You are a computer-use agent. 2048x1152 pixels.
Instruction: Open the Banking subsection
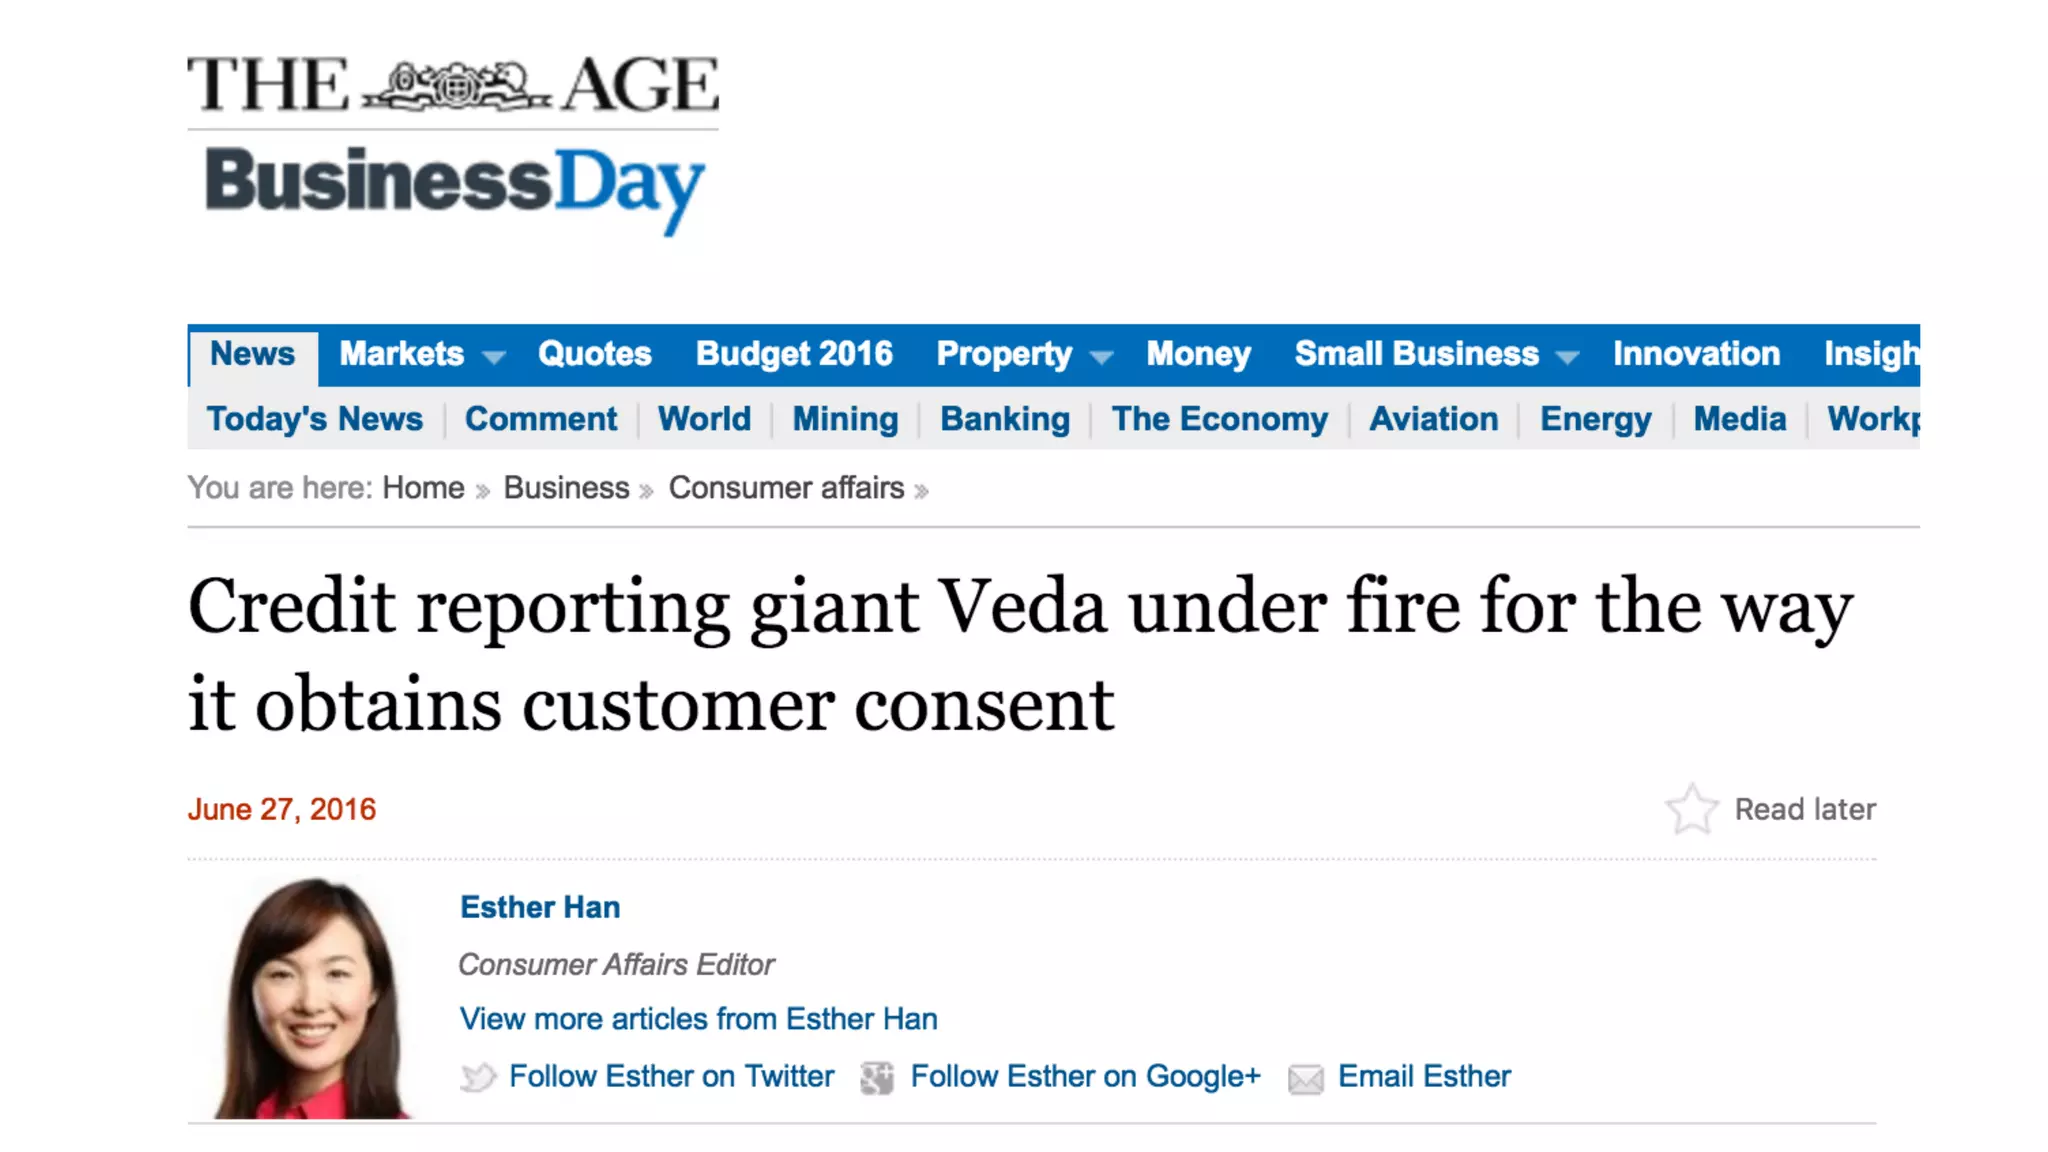tap(1005, 419)
